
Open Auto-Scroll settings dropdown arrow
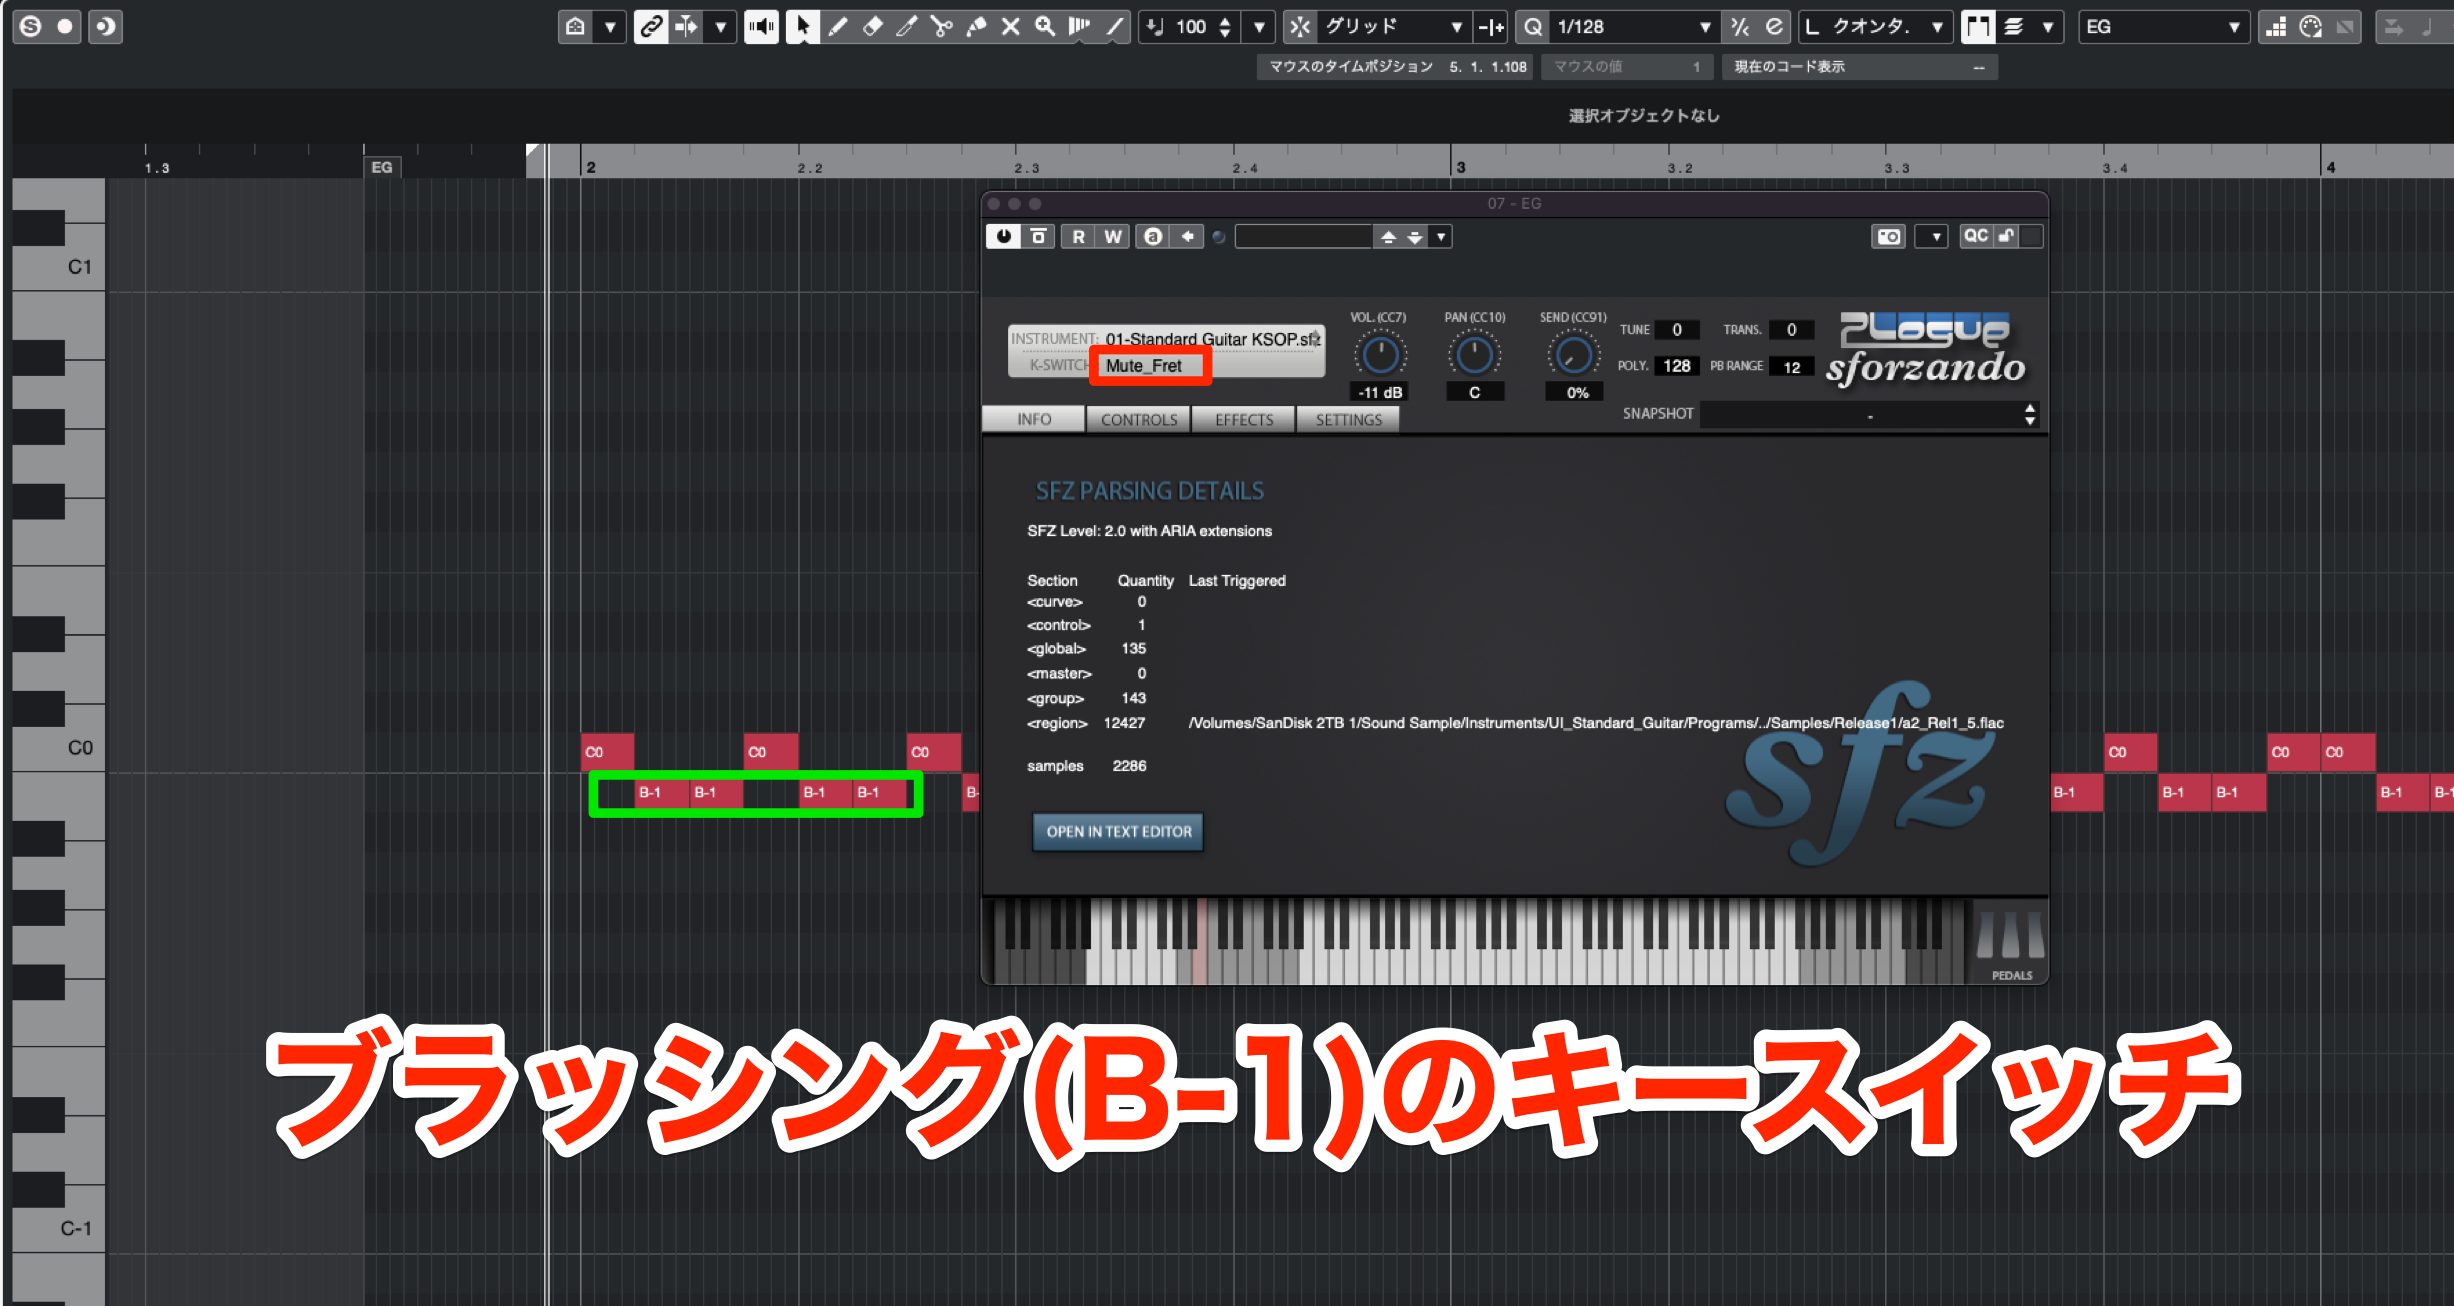[x=720, y=27]
